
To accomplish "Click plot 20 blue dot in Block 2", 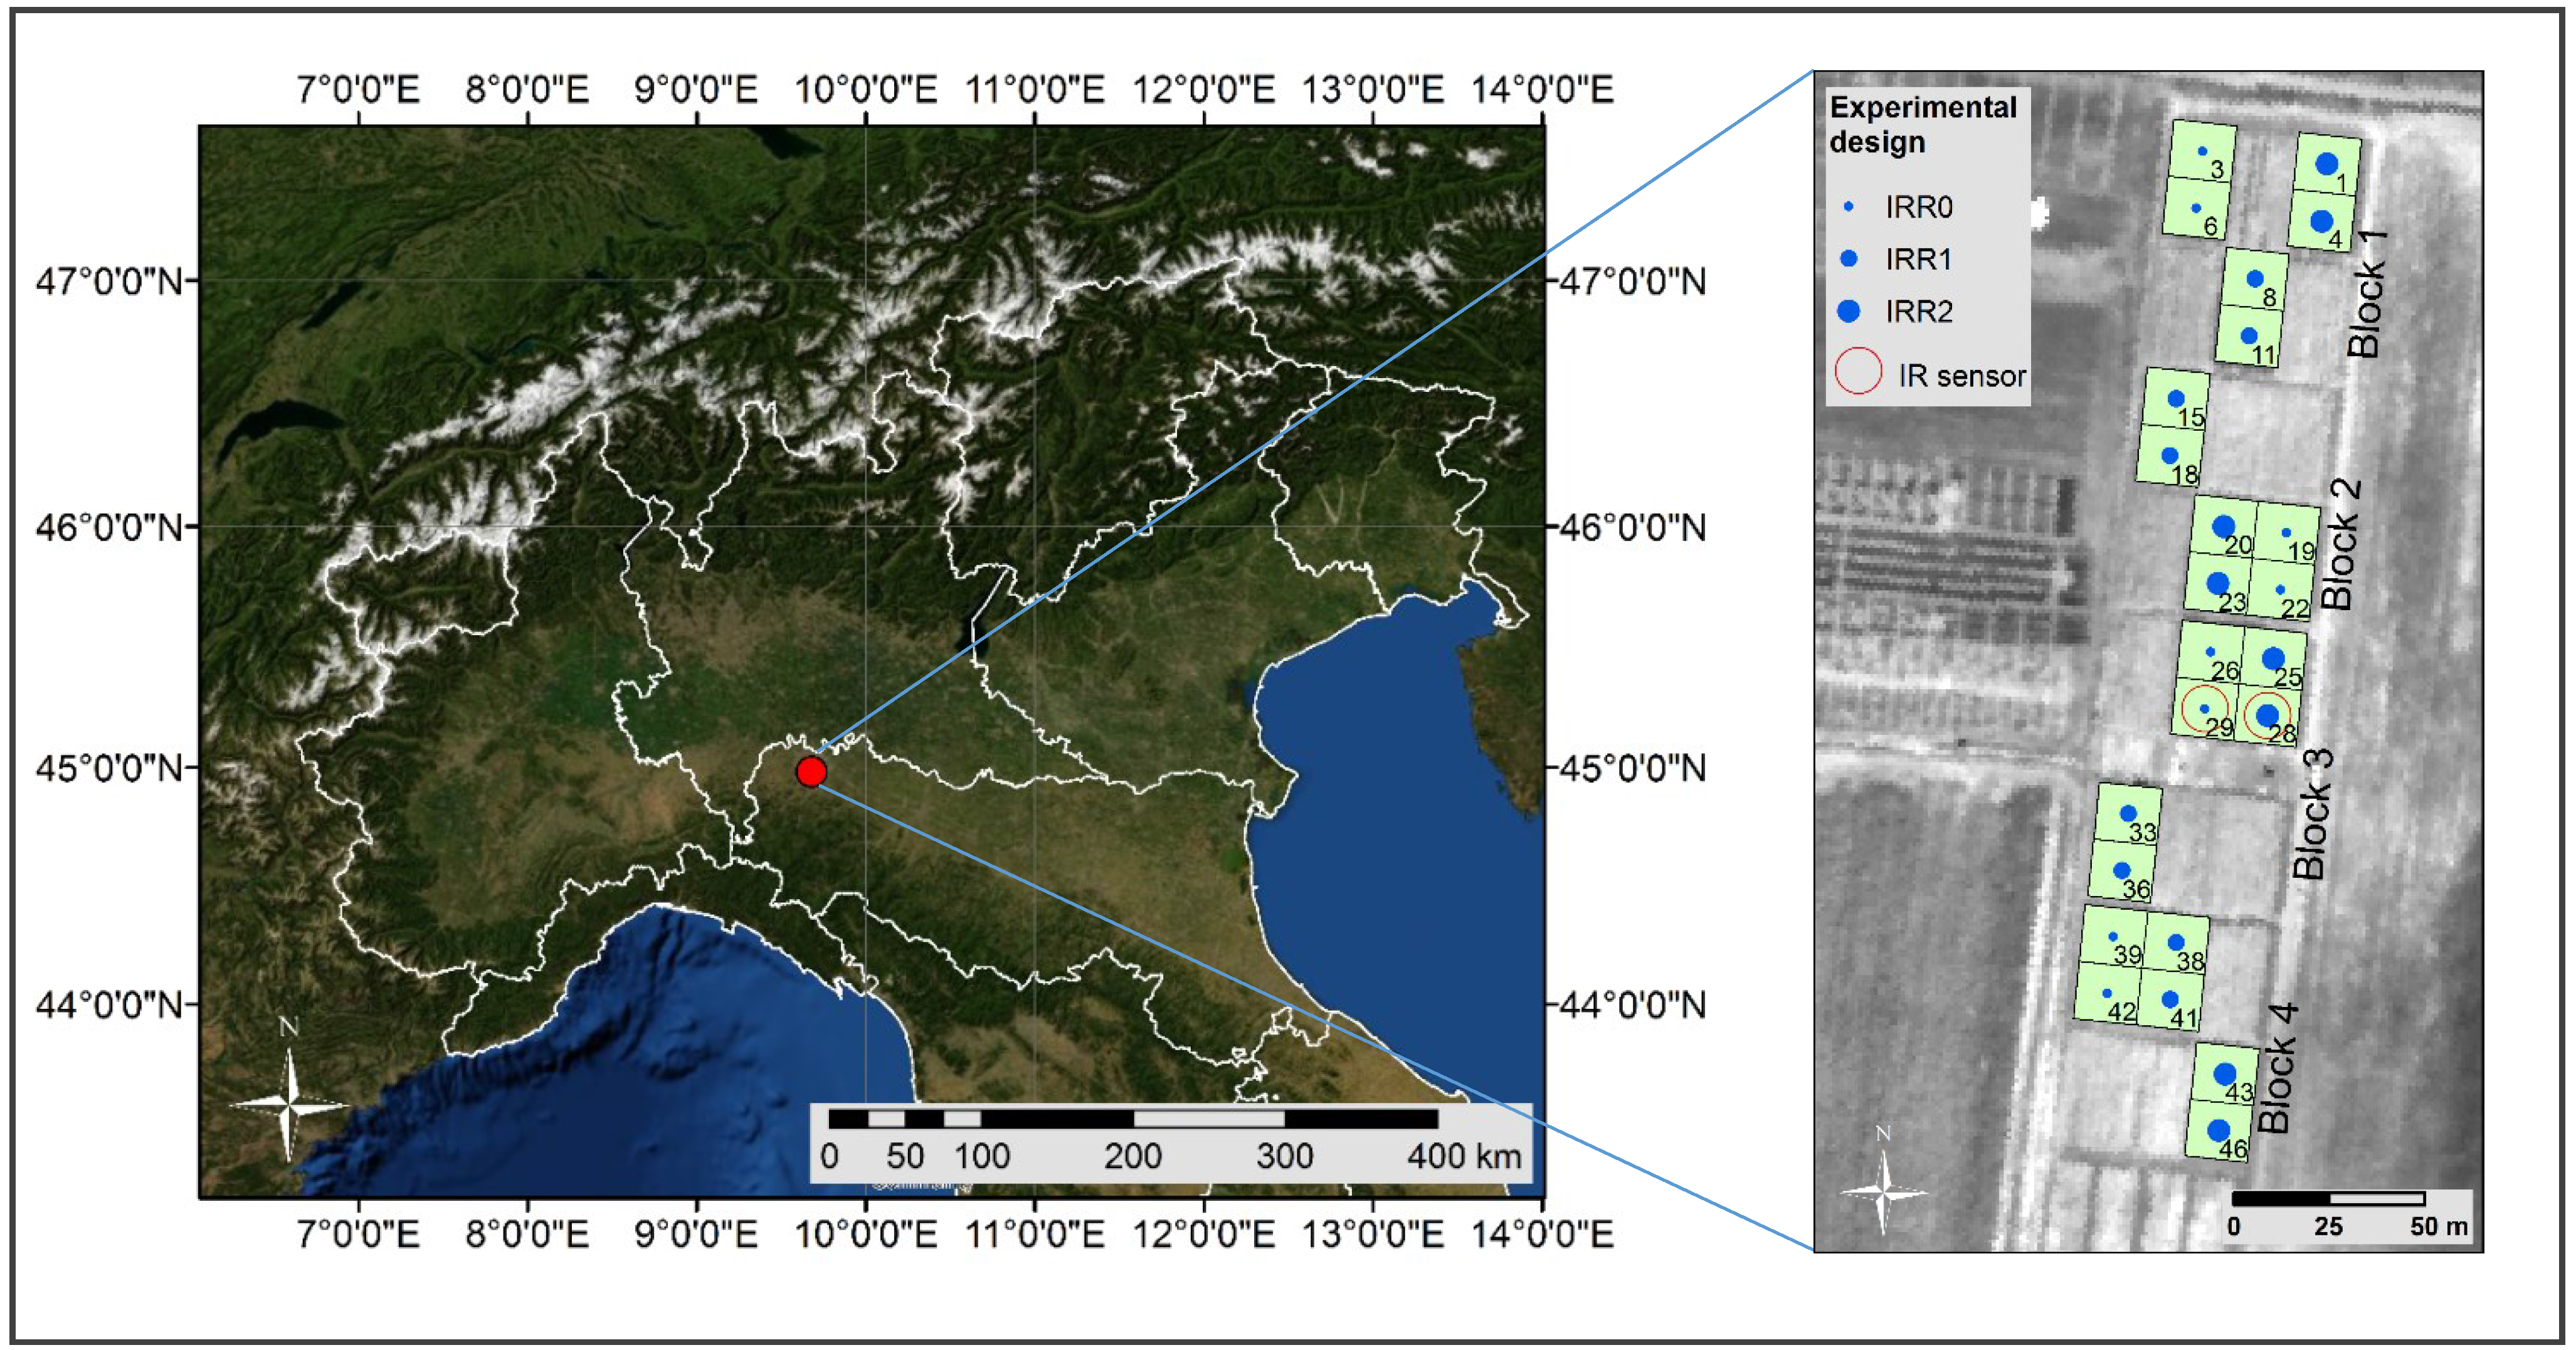I will (2223, 526).
